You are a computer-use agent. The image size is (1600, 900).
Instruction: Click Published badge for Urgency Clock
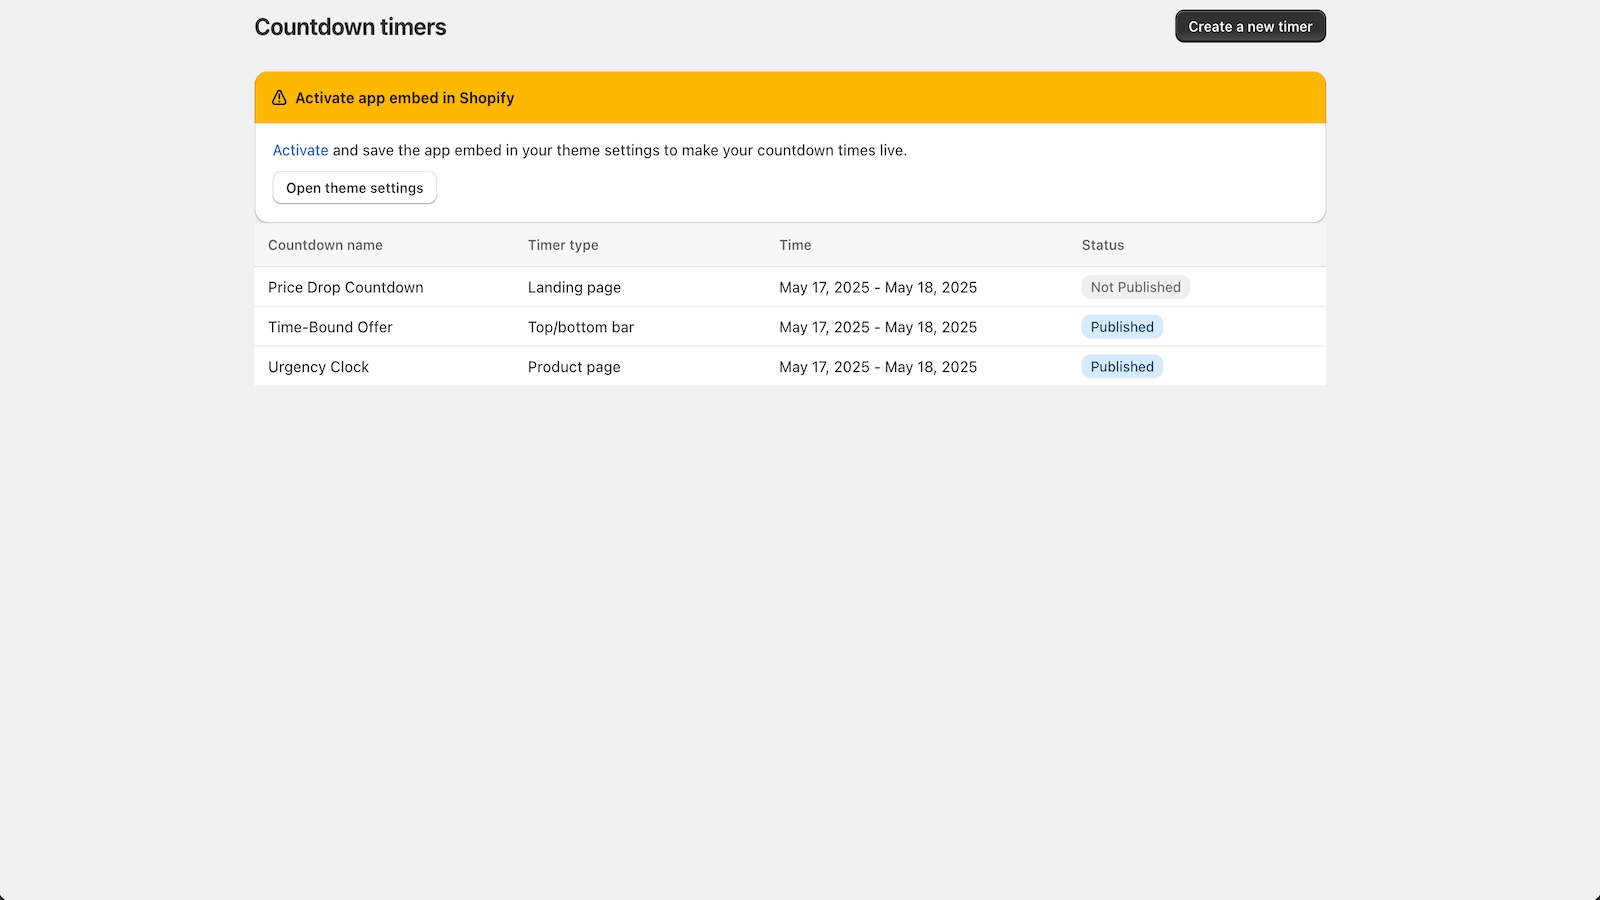point(1122,367)
